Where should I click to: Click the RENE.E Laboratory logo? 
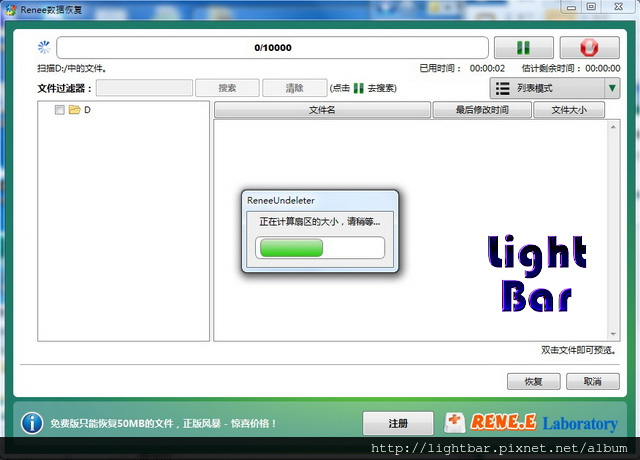click(x=531, y=423)
